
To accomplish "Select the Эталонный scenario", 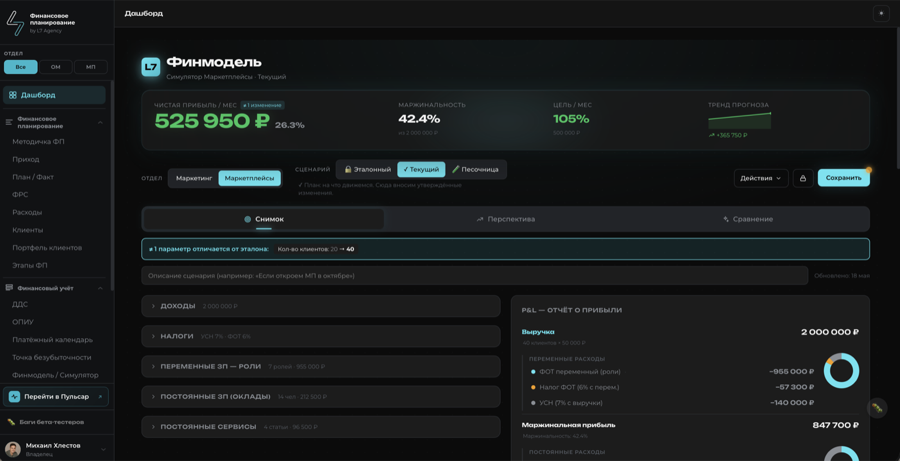I will [x=367, y=169].
